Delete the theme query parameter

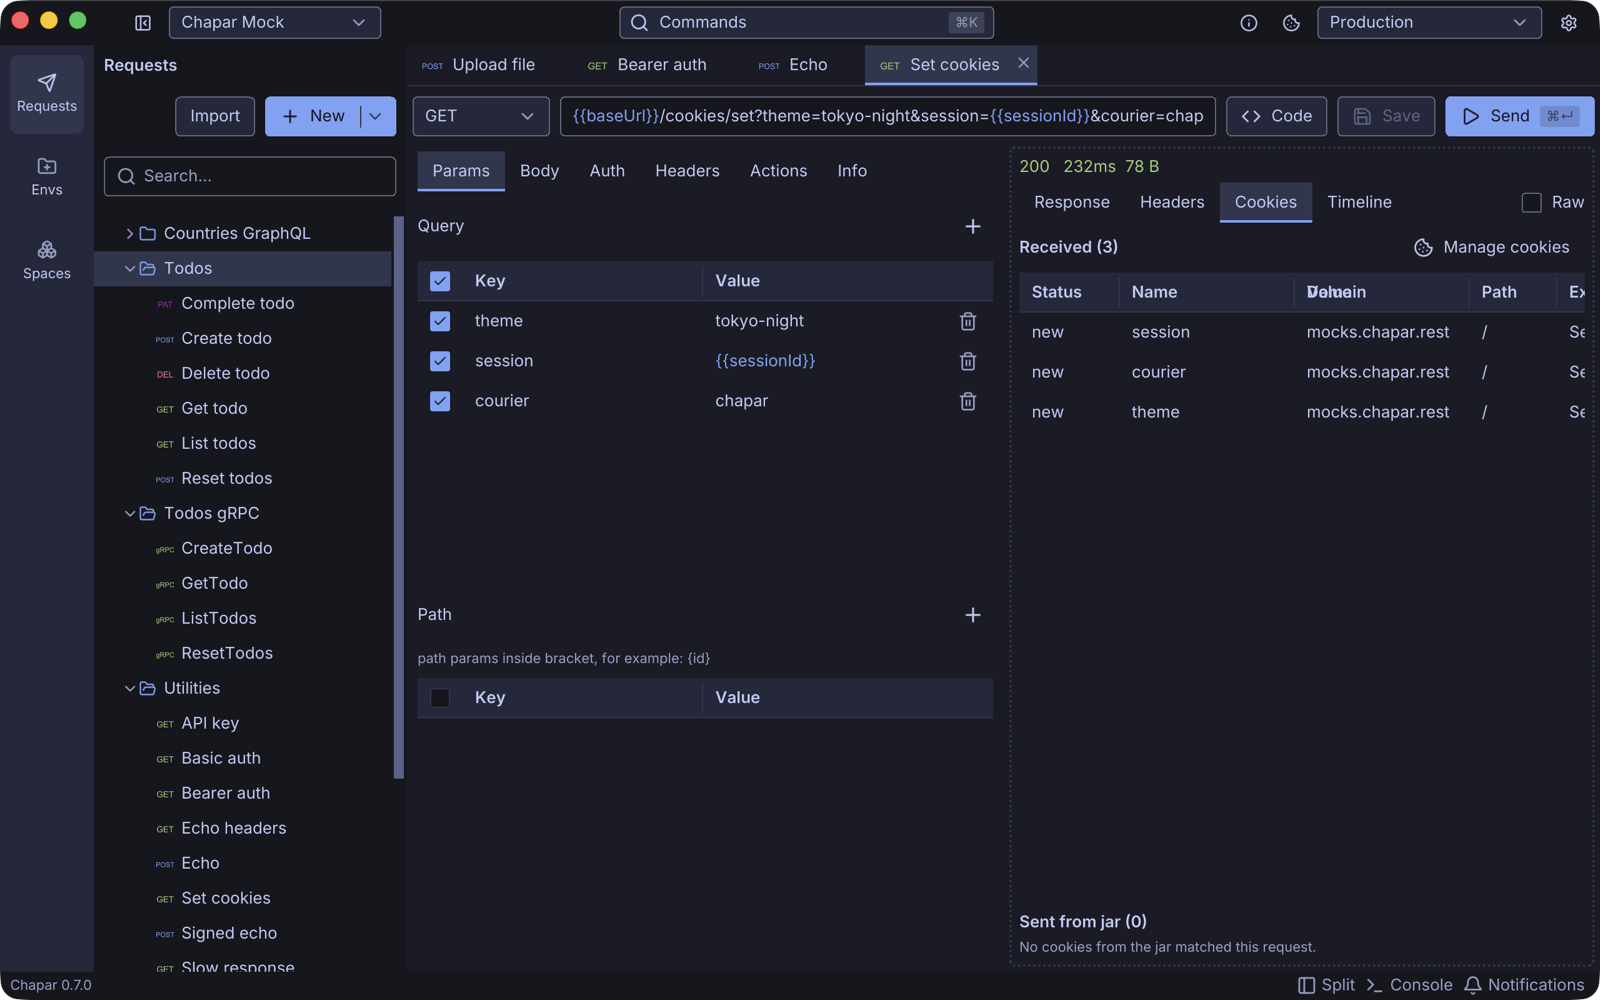(x=967, y=321)
